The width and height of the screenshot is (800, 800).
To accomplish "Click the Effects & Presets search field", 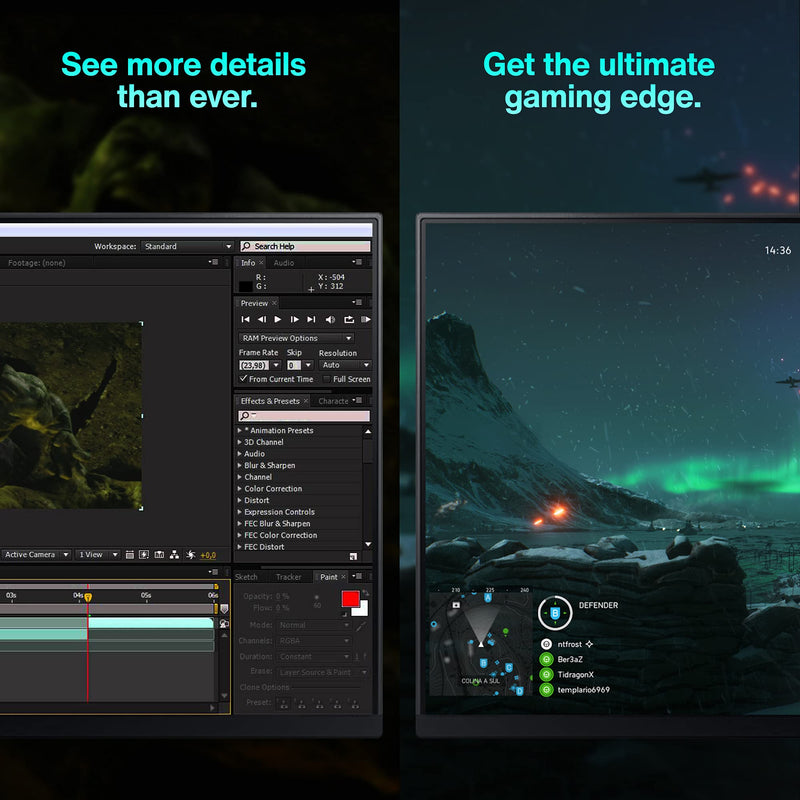I will 304,416.
